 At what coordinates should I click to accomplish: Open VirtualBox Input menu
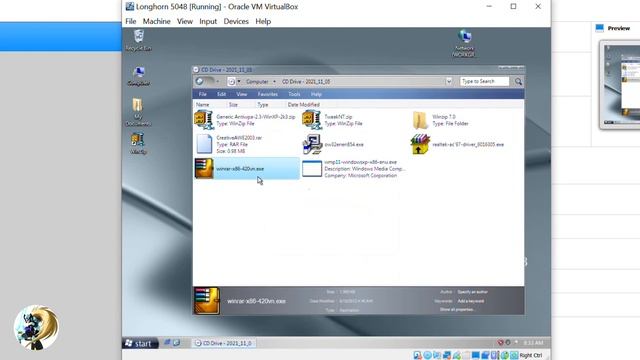click(208, 21)
